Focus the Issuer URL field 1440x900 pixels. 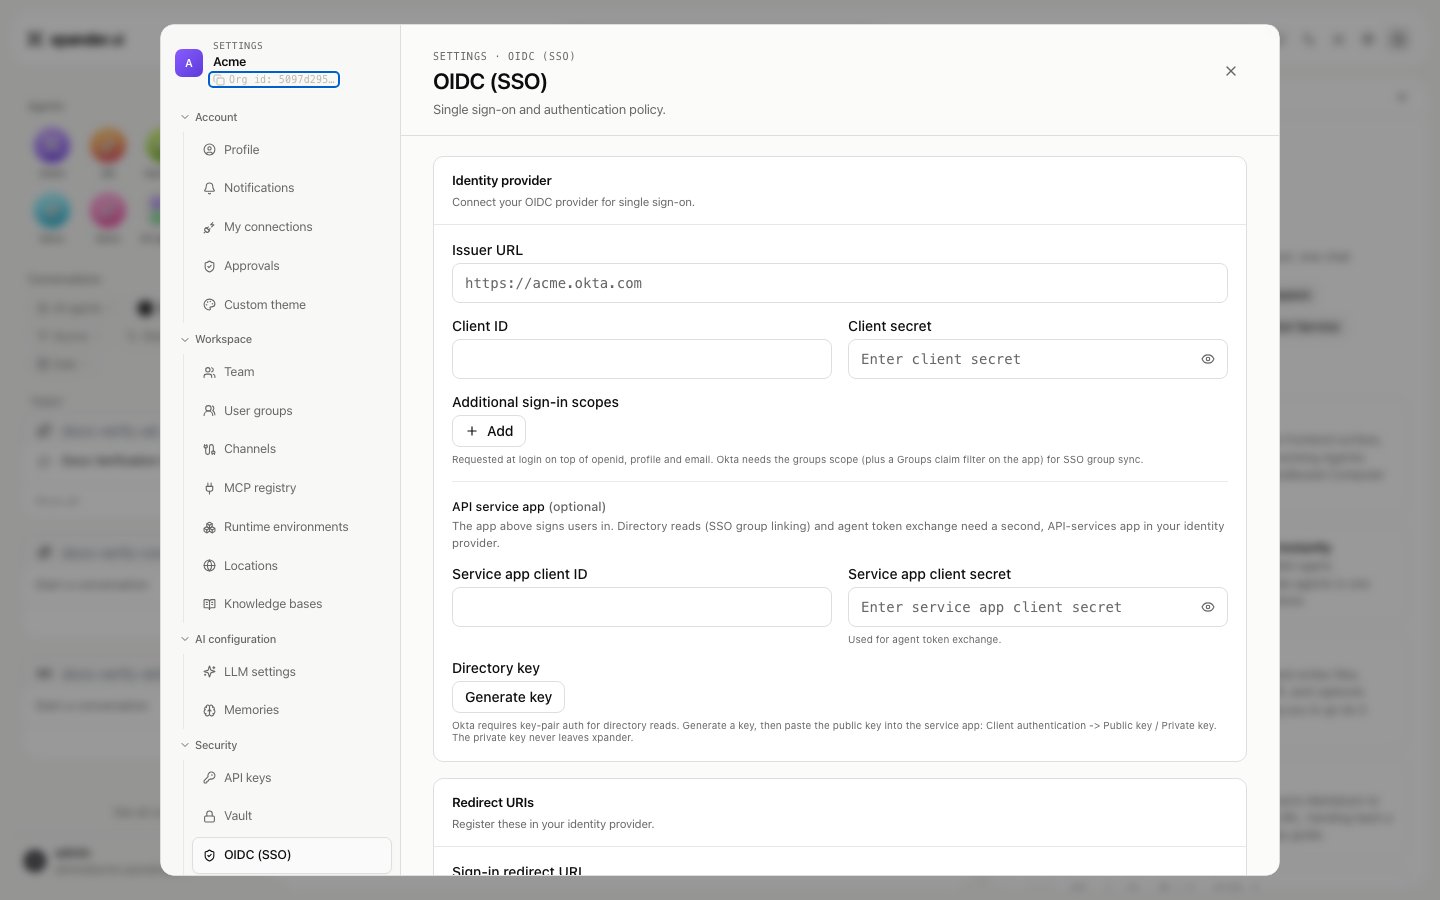pos(840,283)
